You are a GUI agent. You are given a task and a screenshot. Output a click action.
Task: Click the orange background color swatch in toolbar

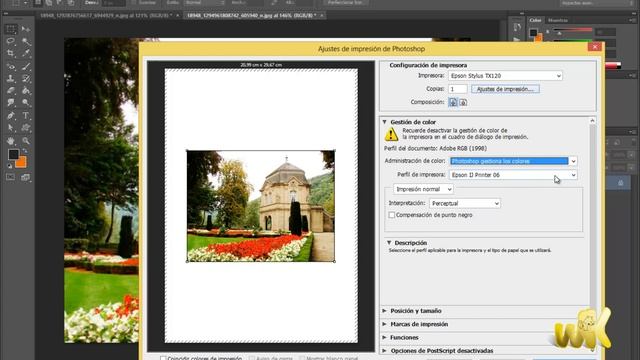point(22,163)
